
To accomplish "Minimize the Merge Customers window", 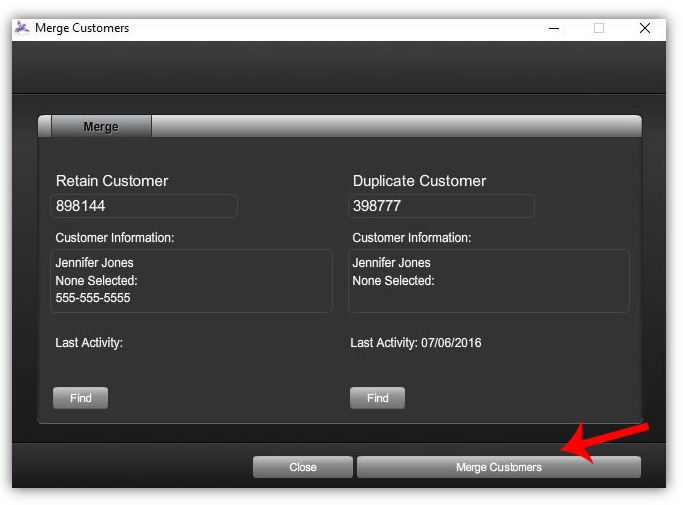I will (x=554, y=28).
